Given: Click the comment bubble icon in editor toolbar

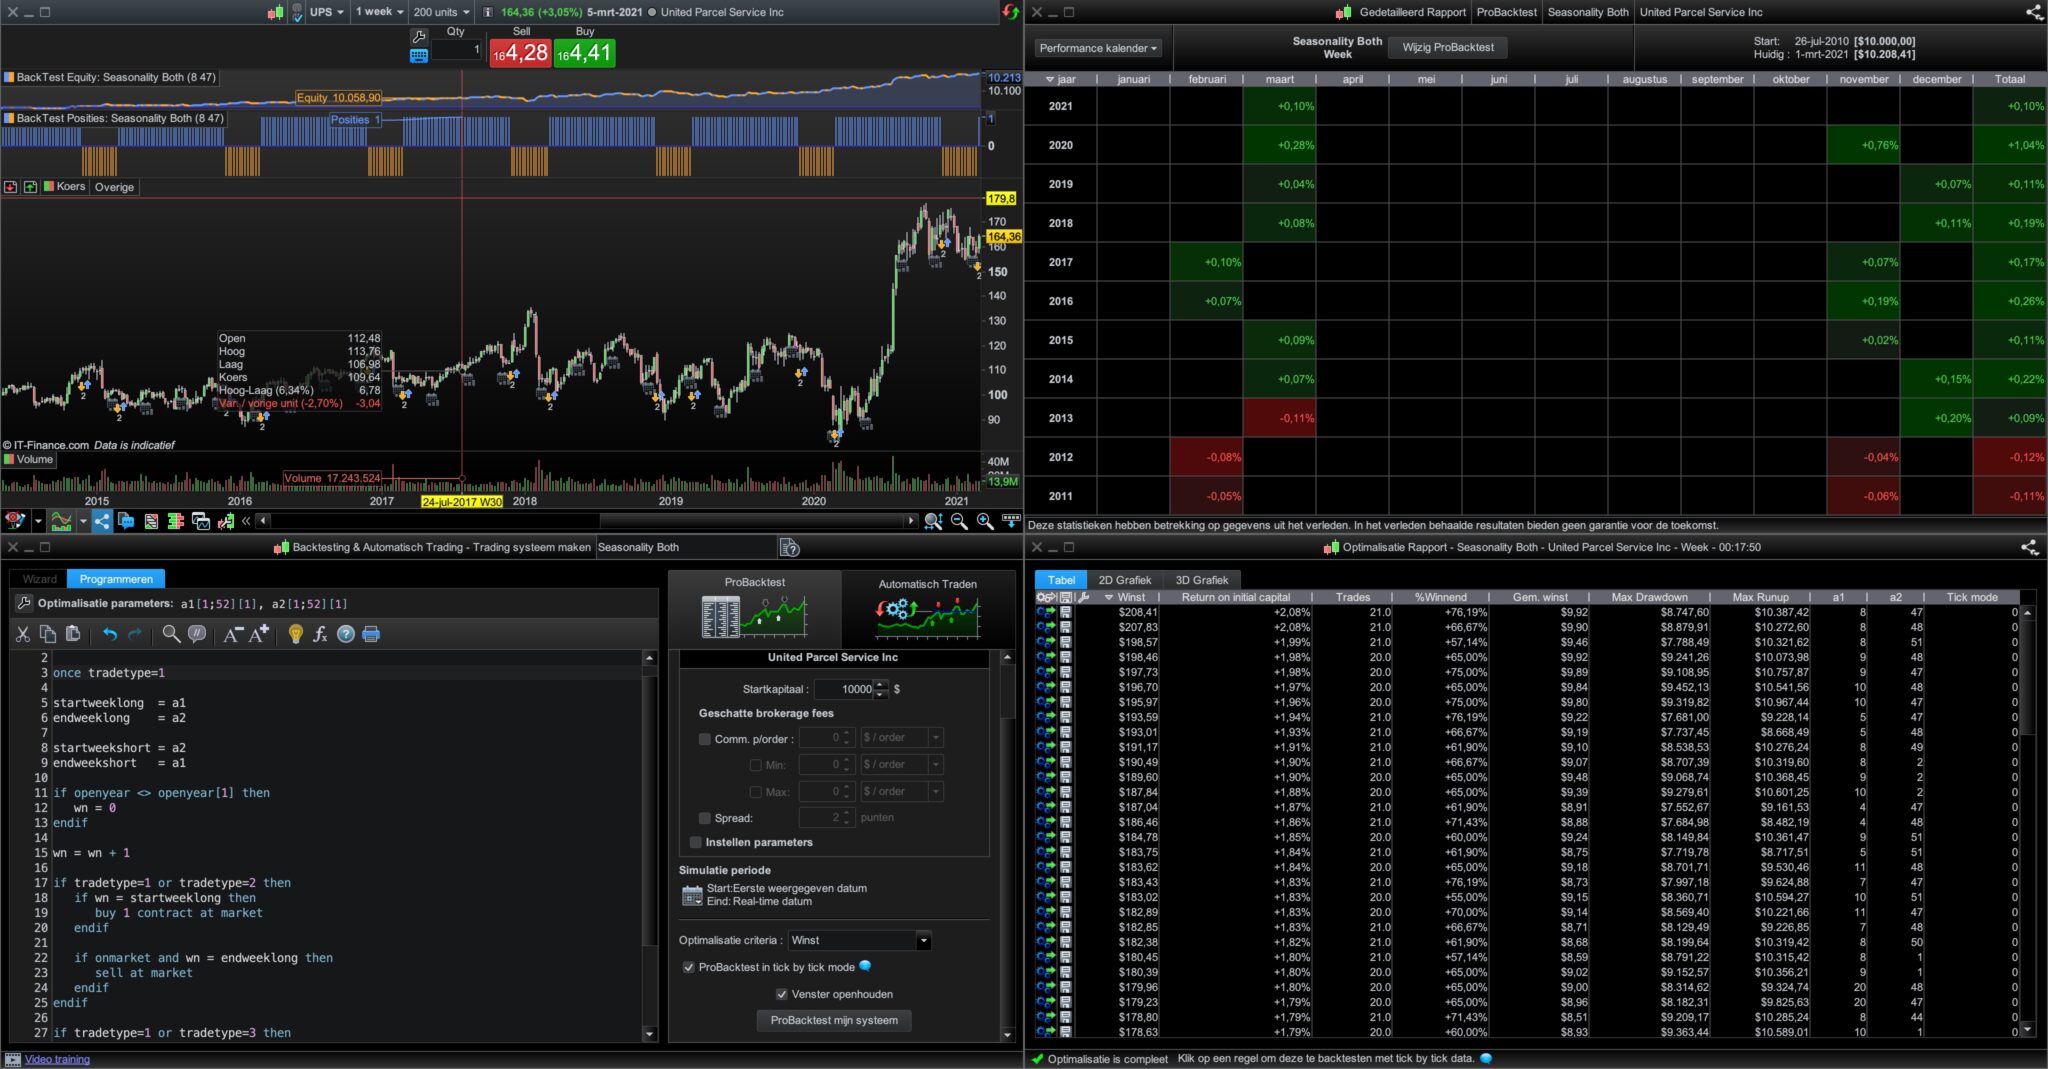Looking at the screenshot, I should tap(197, 634).
